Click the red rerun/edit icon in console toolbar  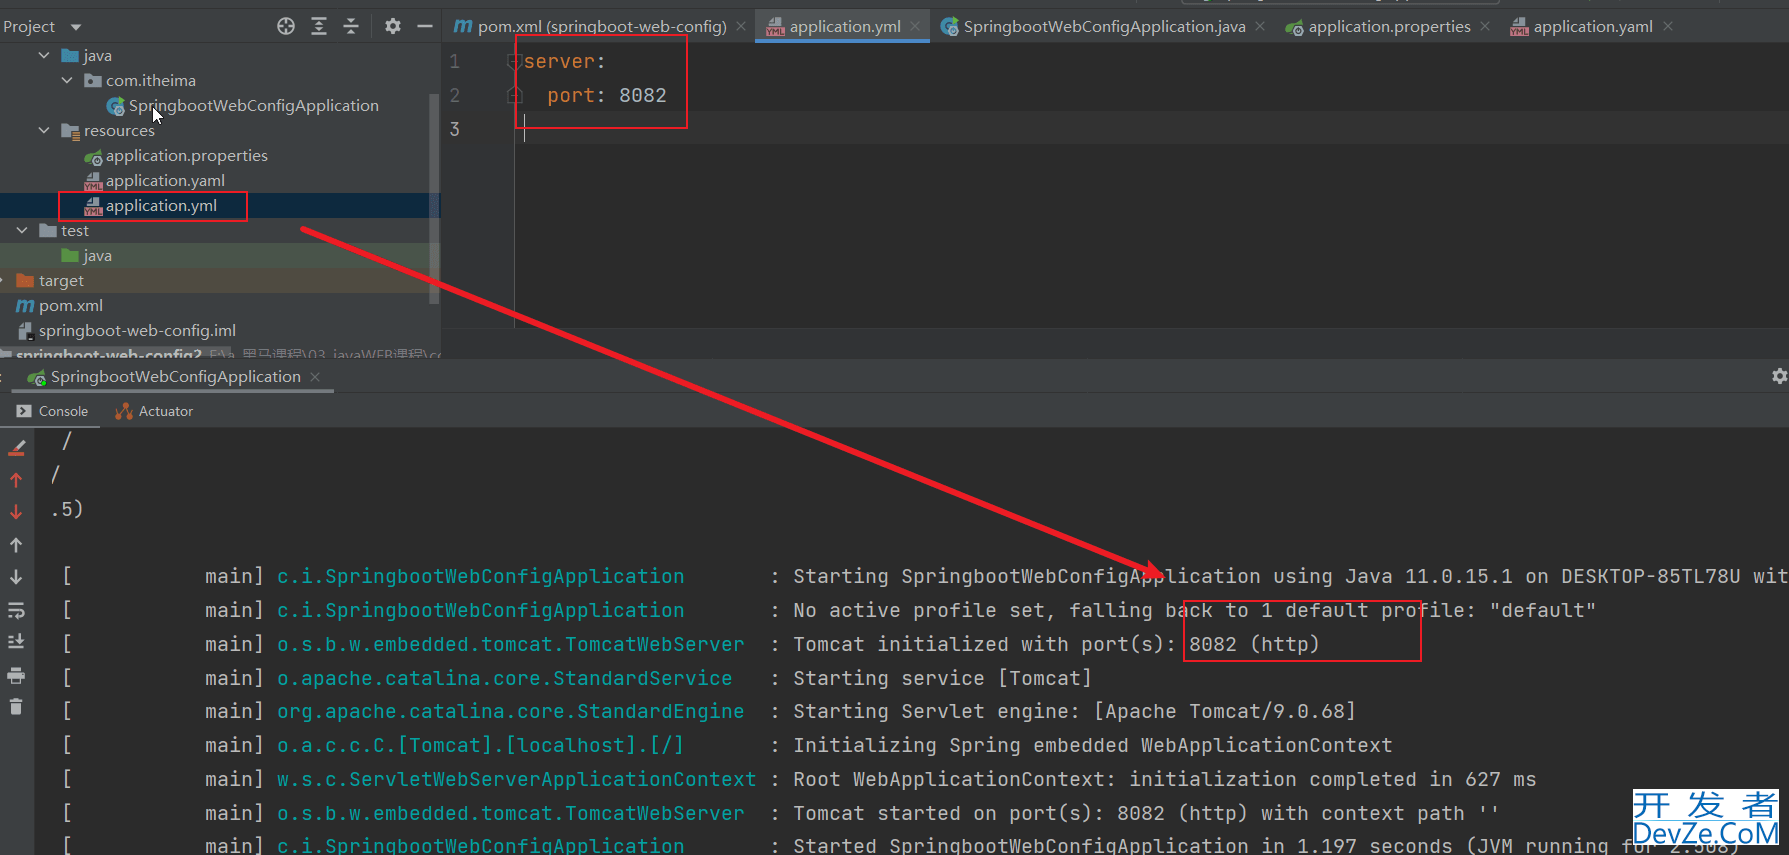pos(16,447)
